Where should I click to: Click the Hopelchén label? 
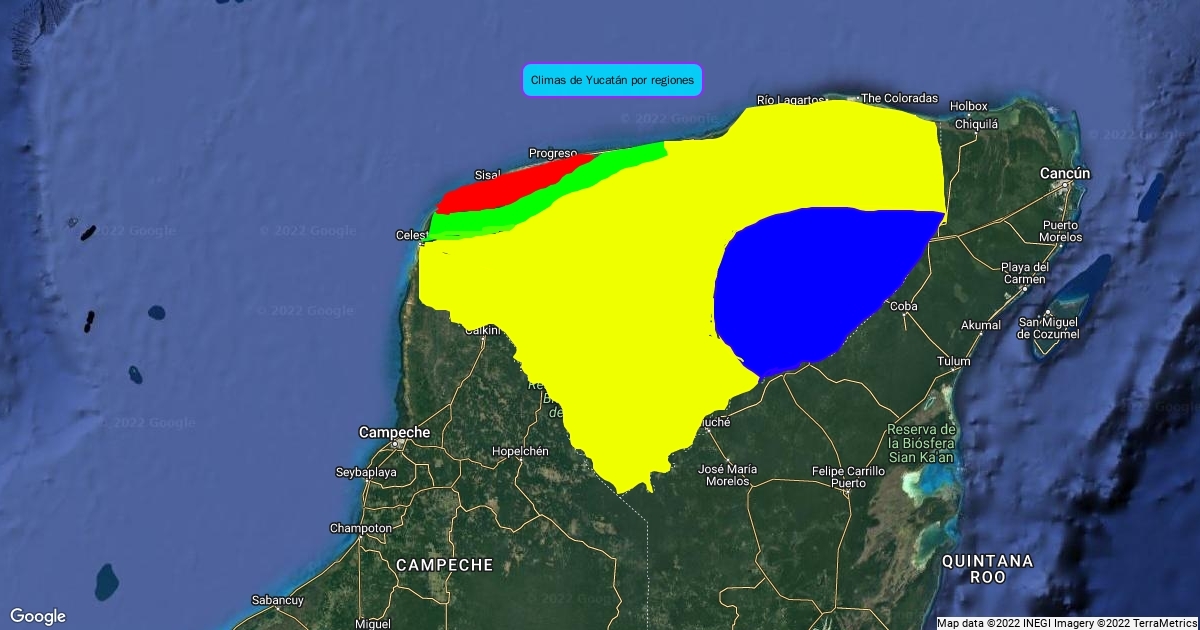pyautogui.click(x=521, y=451)
